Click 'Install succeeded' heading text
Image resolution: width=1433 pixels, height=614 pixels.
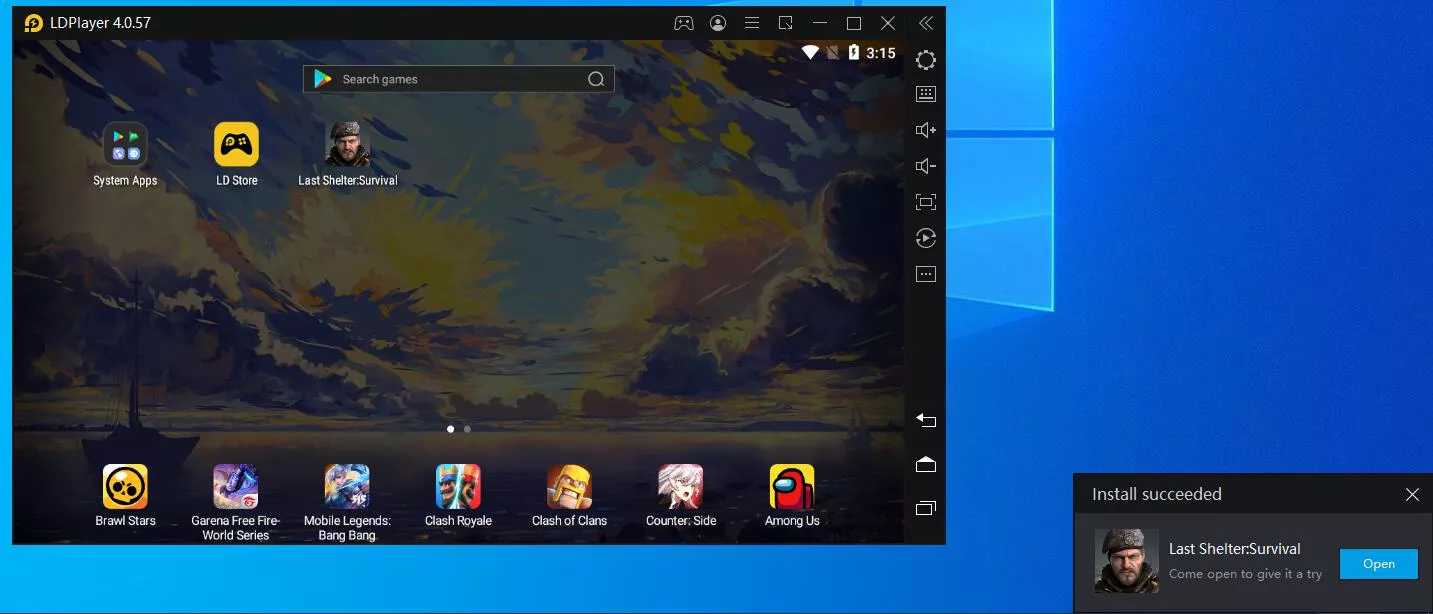pyautogui.click(x=1157, y=494)
